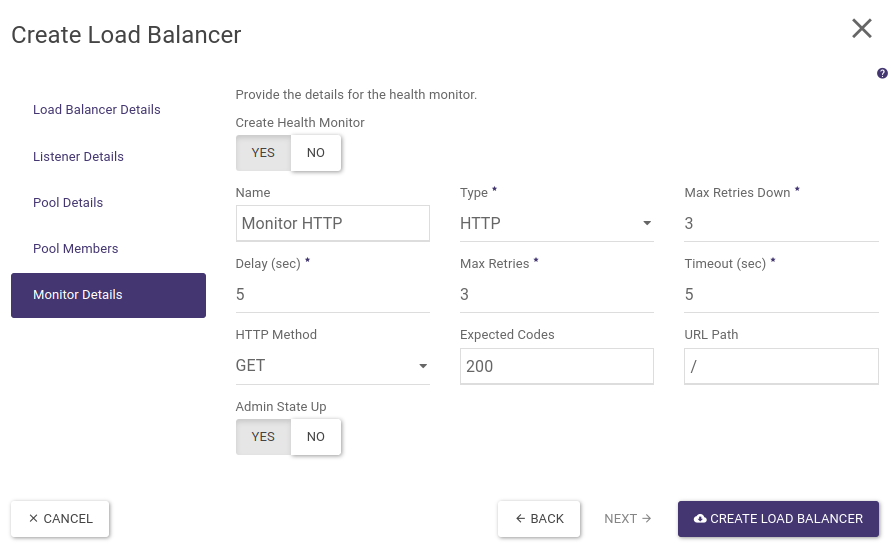Focus the Max Retries Down field
Viewport: 891px width, 547px height.
pos(781,223)
